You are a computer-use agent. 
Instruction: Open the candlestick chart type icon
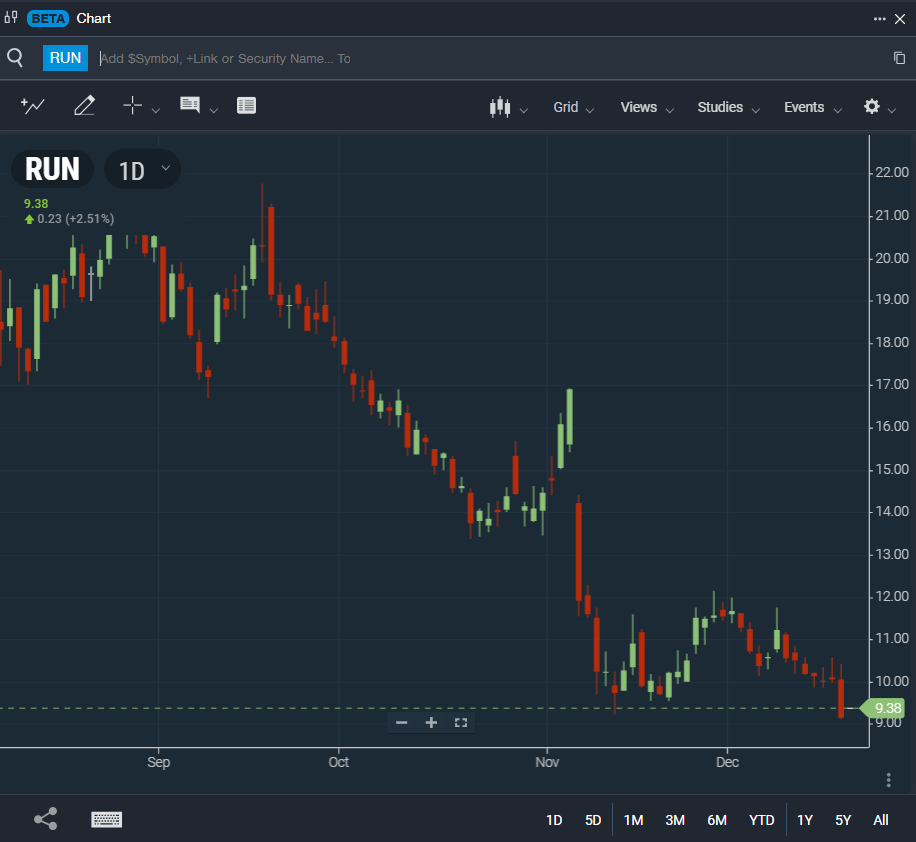tap(500, 107)
